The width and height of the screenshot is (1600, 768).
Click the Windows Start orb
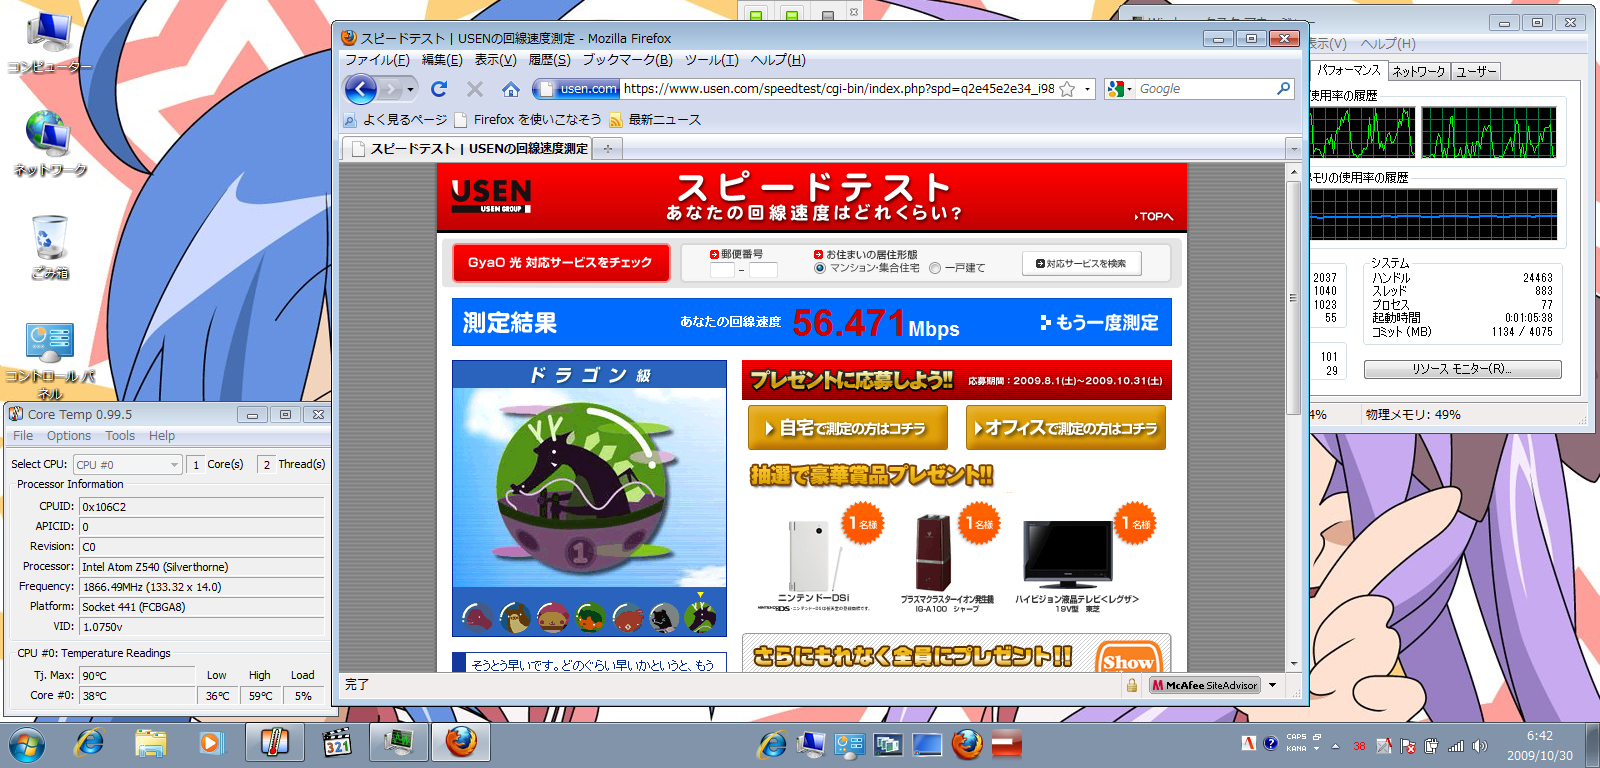coord(27,744)
